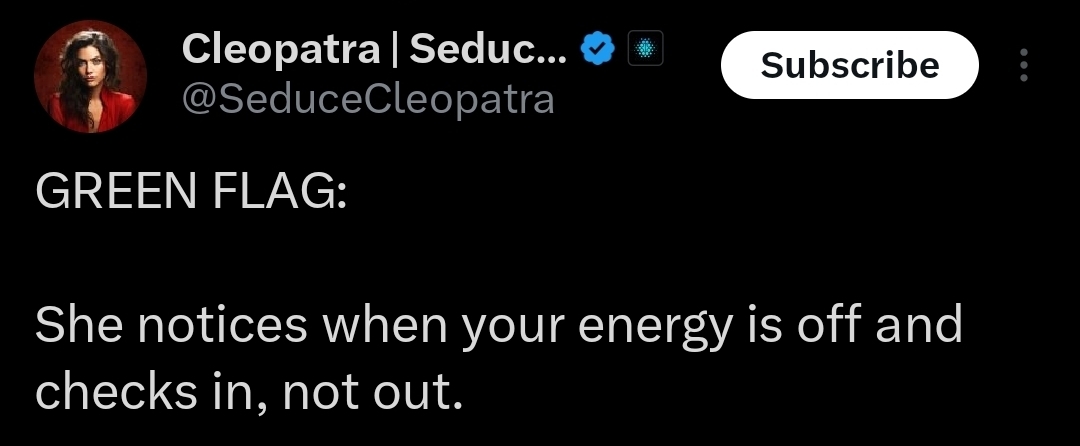Click the blue verified checkmark badge
This screenshot has width=1080, height=446.
597,49
